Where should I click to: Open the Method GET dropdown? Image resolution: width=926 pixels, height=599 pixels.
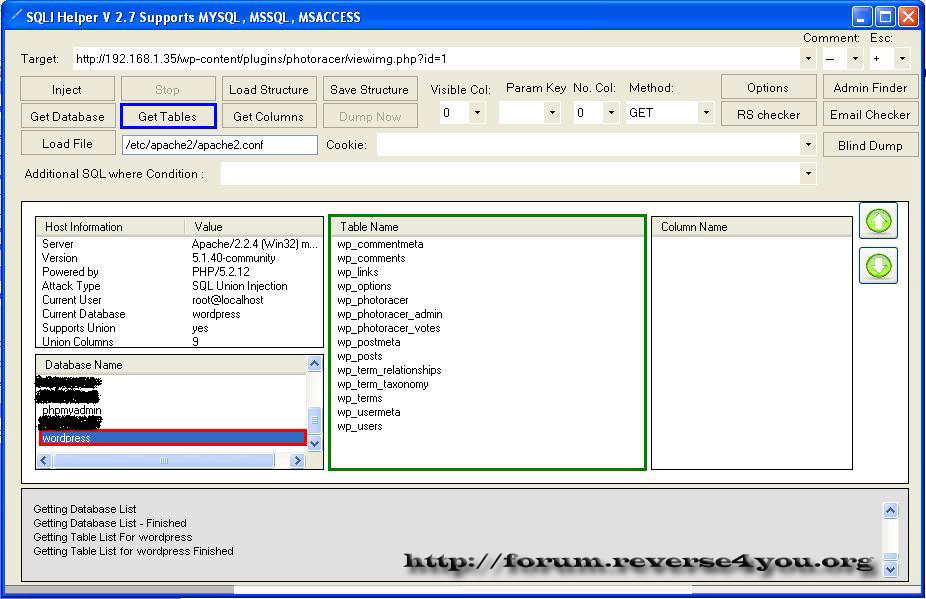[x=706, y=112]
